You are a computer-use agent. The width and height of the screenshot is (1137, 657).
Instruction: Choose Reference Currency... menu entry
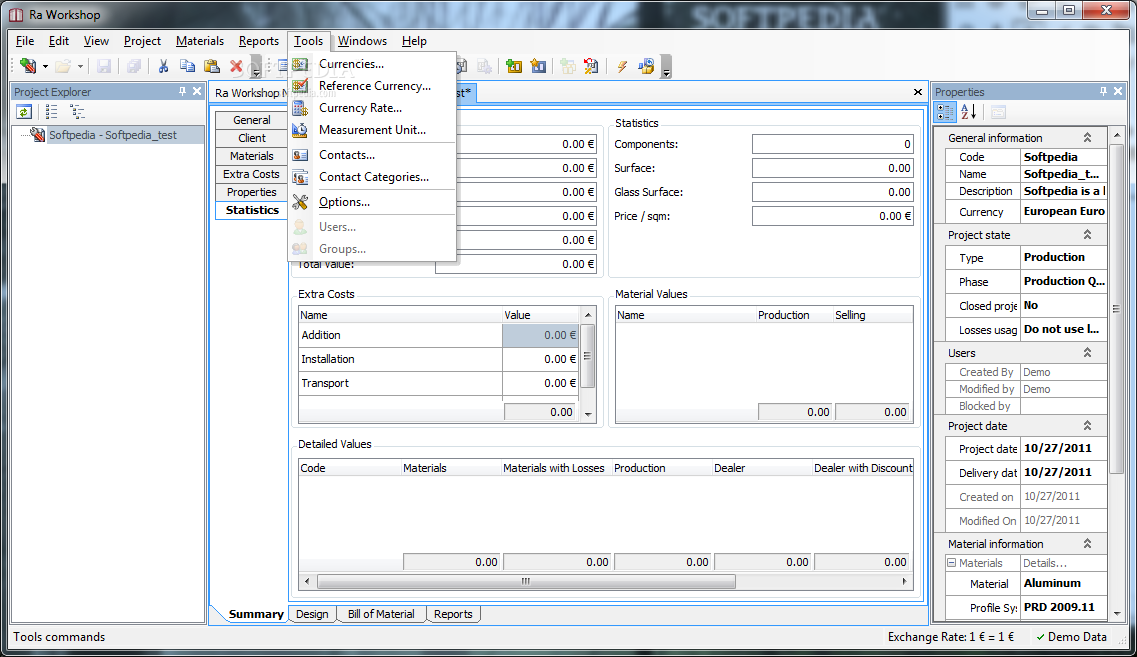pyautogui.click(x=373, y=86)
